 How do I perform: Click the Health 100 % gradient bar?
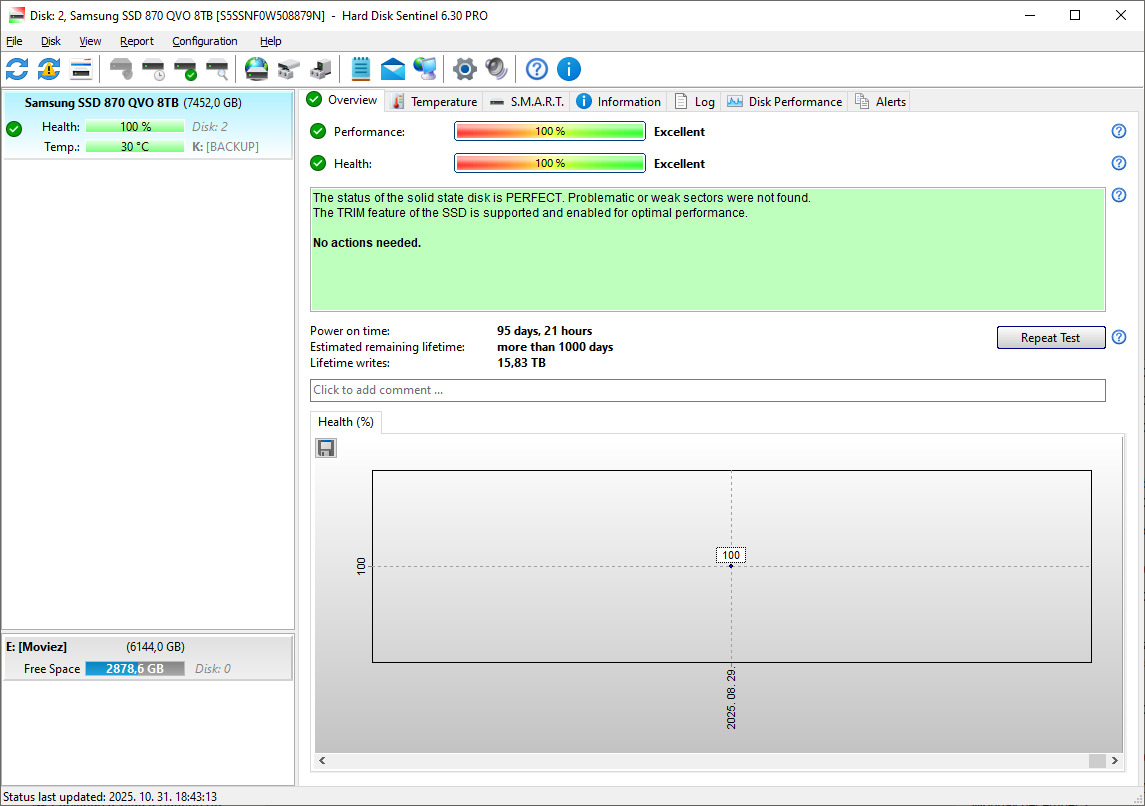pyautogui.click(x=550, y=164)
